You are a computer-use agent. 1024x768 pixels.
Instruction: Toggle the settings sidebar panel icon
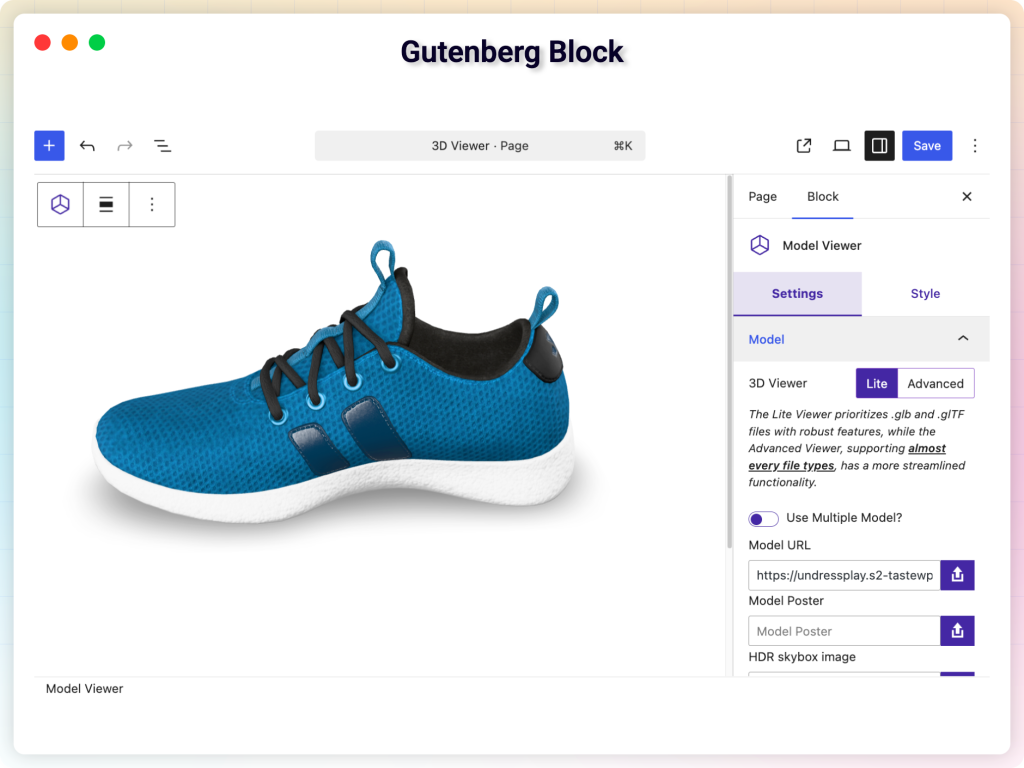(x=879, y=145)
